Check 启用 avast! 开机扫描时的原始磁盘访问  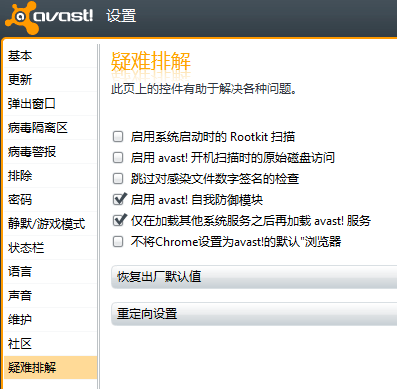118,158
